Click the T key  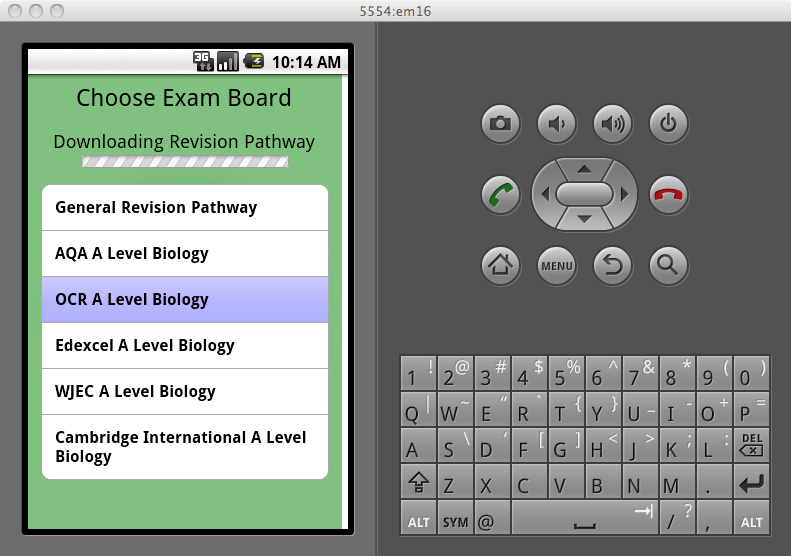click(x=567, y=409)
